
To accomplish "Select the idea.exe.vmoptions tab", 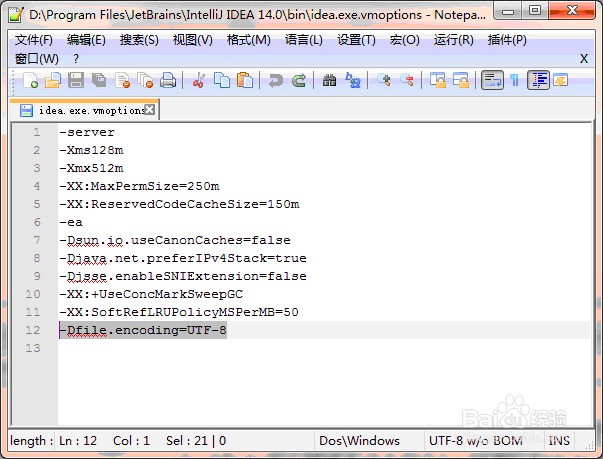I will (x=84, y=110).
